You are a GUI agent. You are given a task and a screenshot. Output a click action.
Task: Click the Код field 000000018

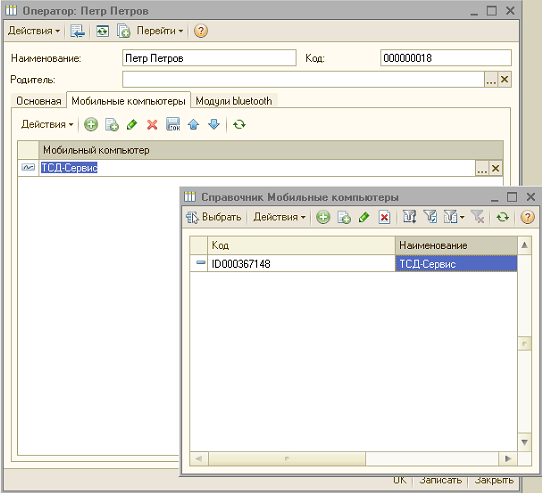click(x=446, y=58)
